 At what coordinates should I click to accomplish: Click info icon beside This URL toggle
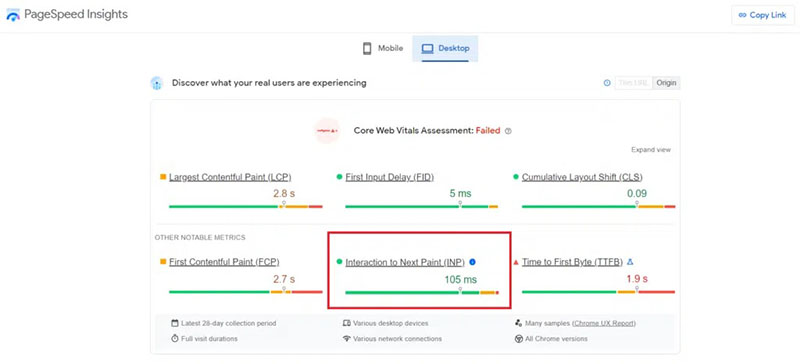pos(607,83)
